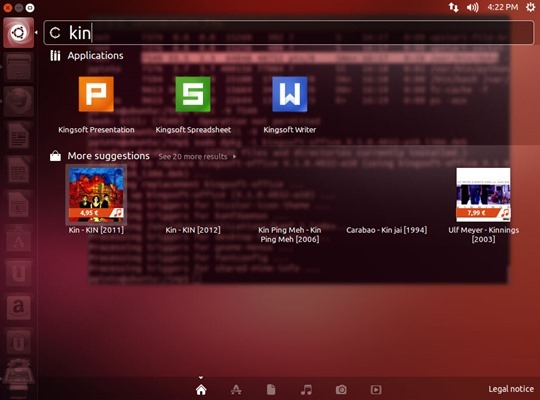Image resolution: width=540 pixels, height=400 pixels.
Task: Select Kin - KIN [2012] result
Action: click(193, 230)
